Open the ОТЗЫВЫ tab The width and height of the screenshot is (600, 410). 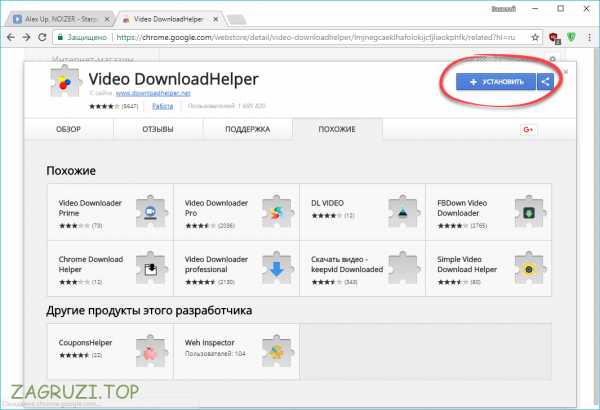(x=158, y=129)
